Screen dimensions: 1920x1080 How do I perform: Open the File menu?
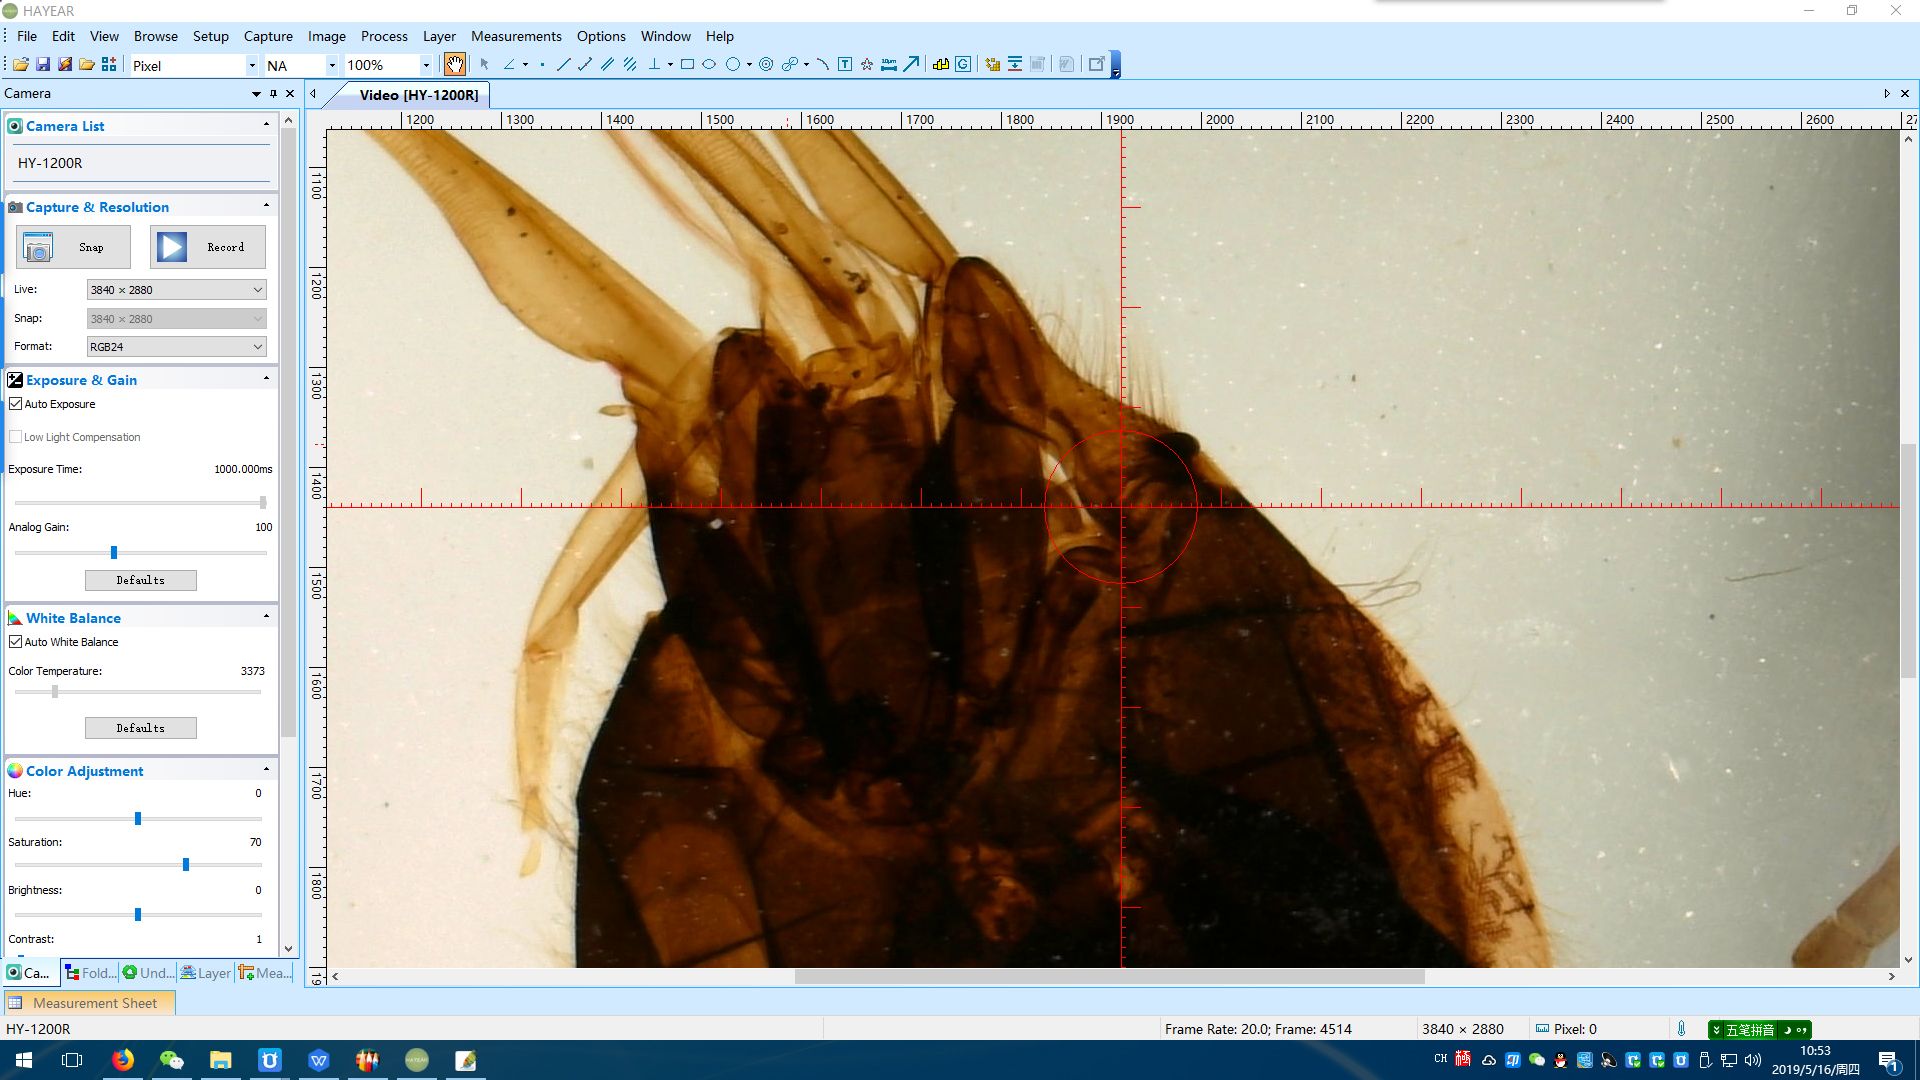click(27, 36)
